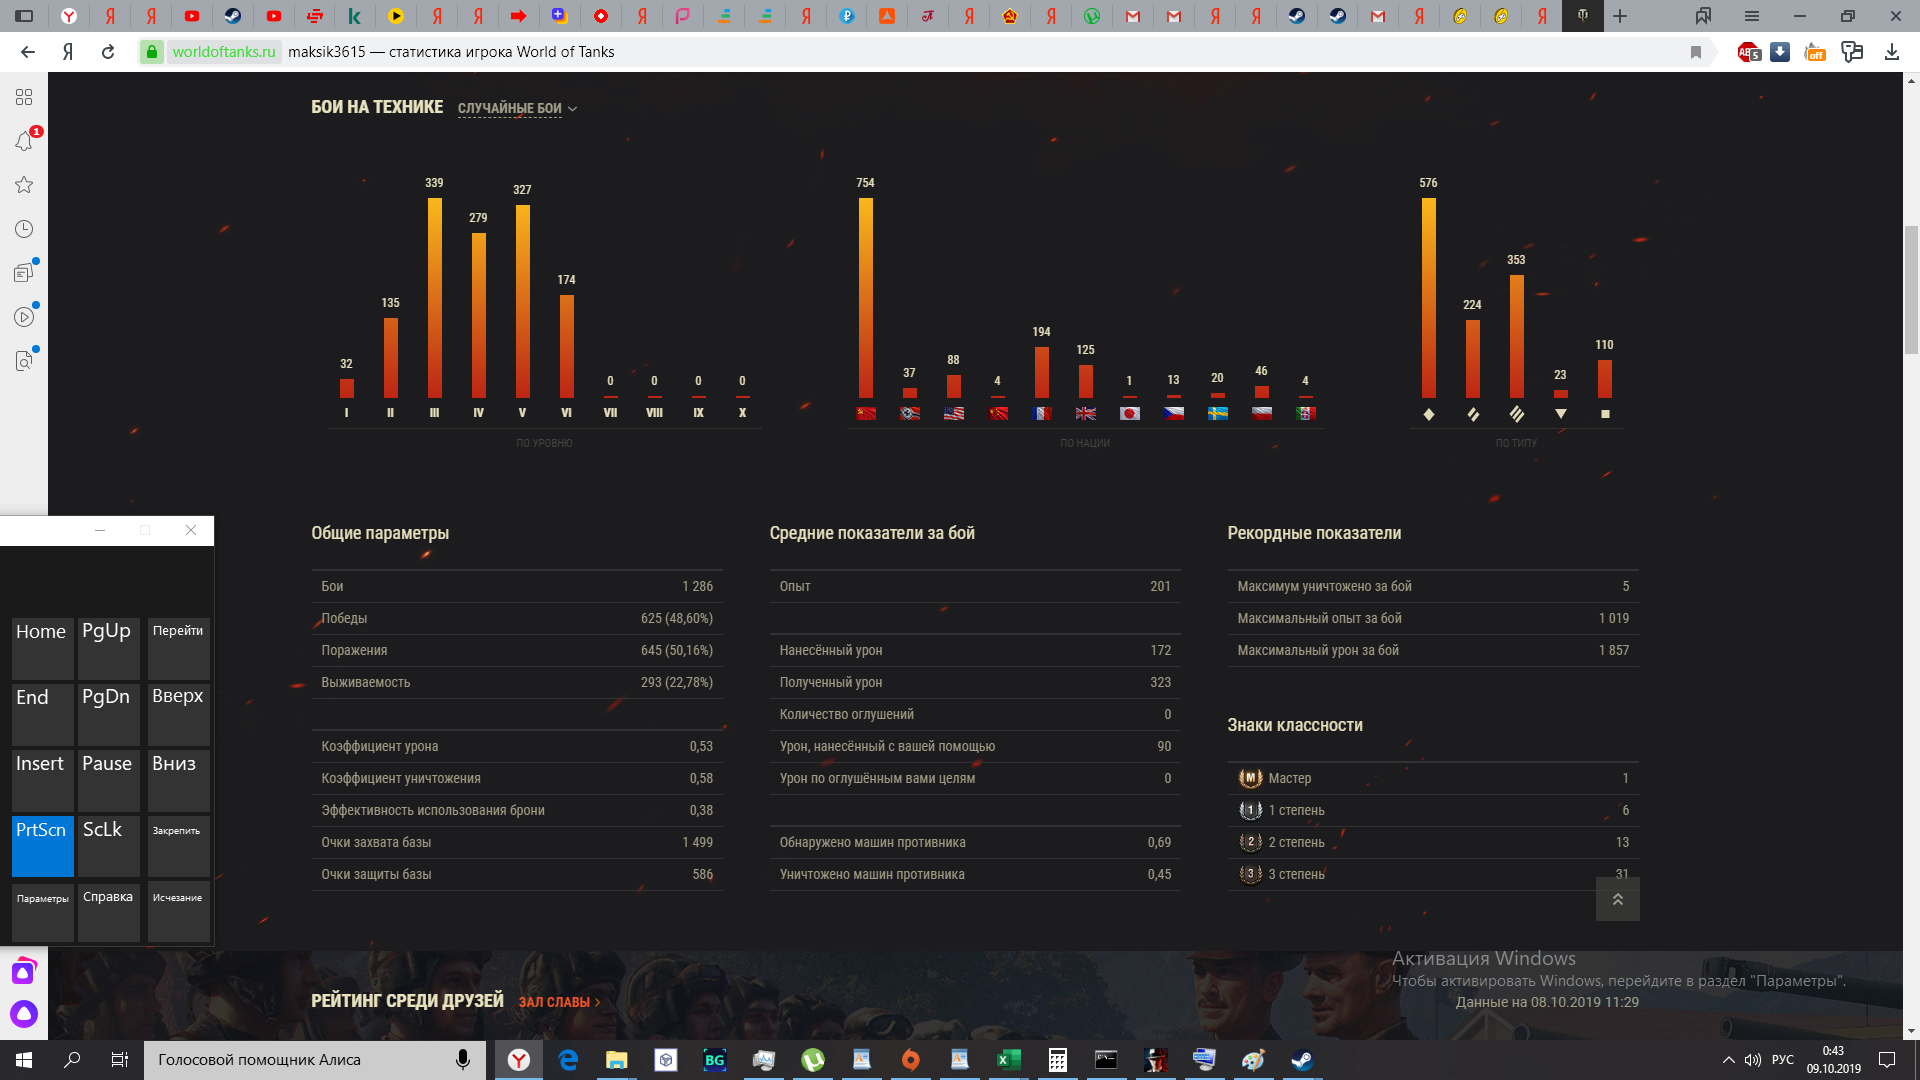Open a new tab with the plus button

1620,16
